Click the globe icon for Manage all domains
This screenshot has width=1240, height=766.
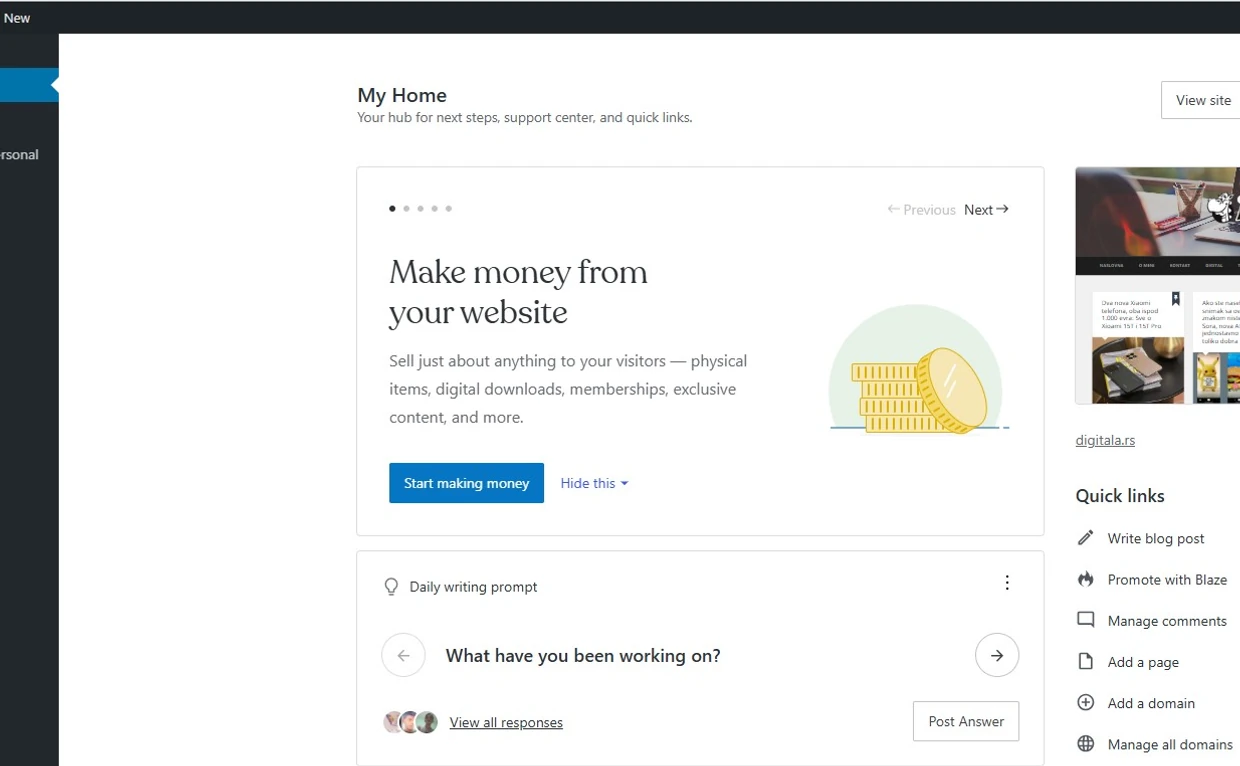pyautogui.click(x=1085, y=744)
